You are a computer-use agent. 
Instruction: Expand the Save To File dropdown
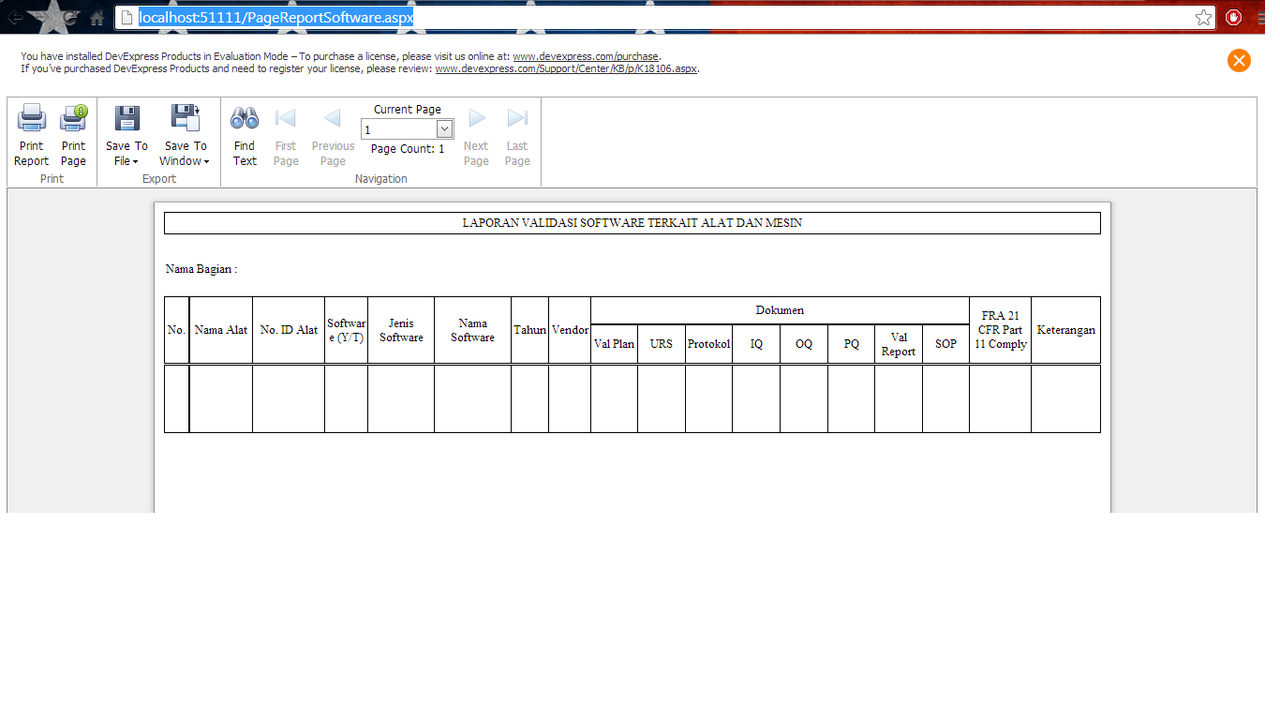(126, 154)
